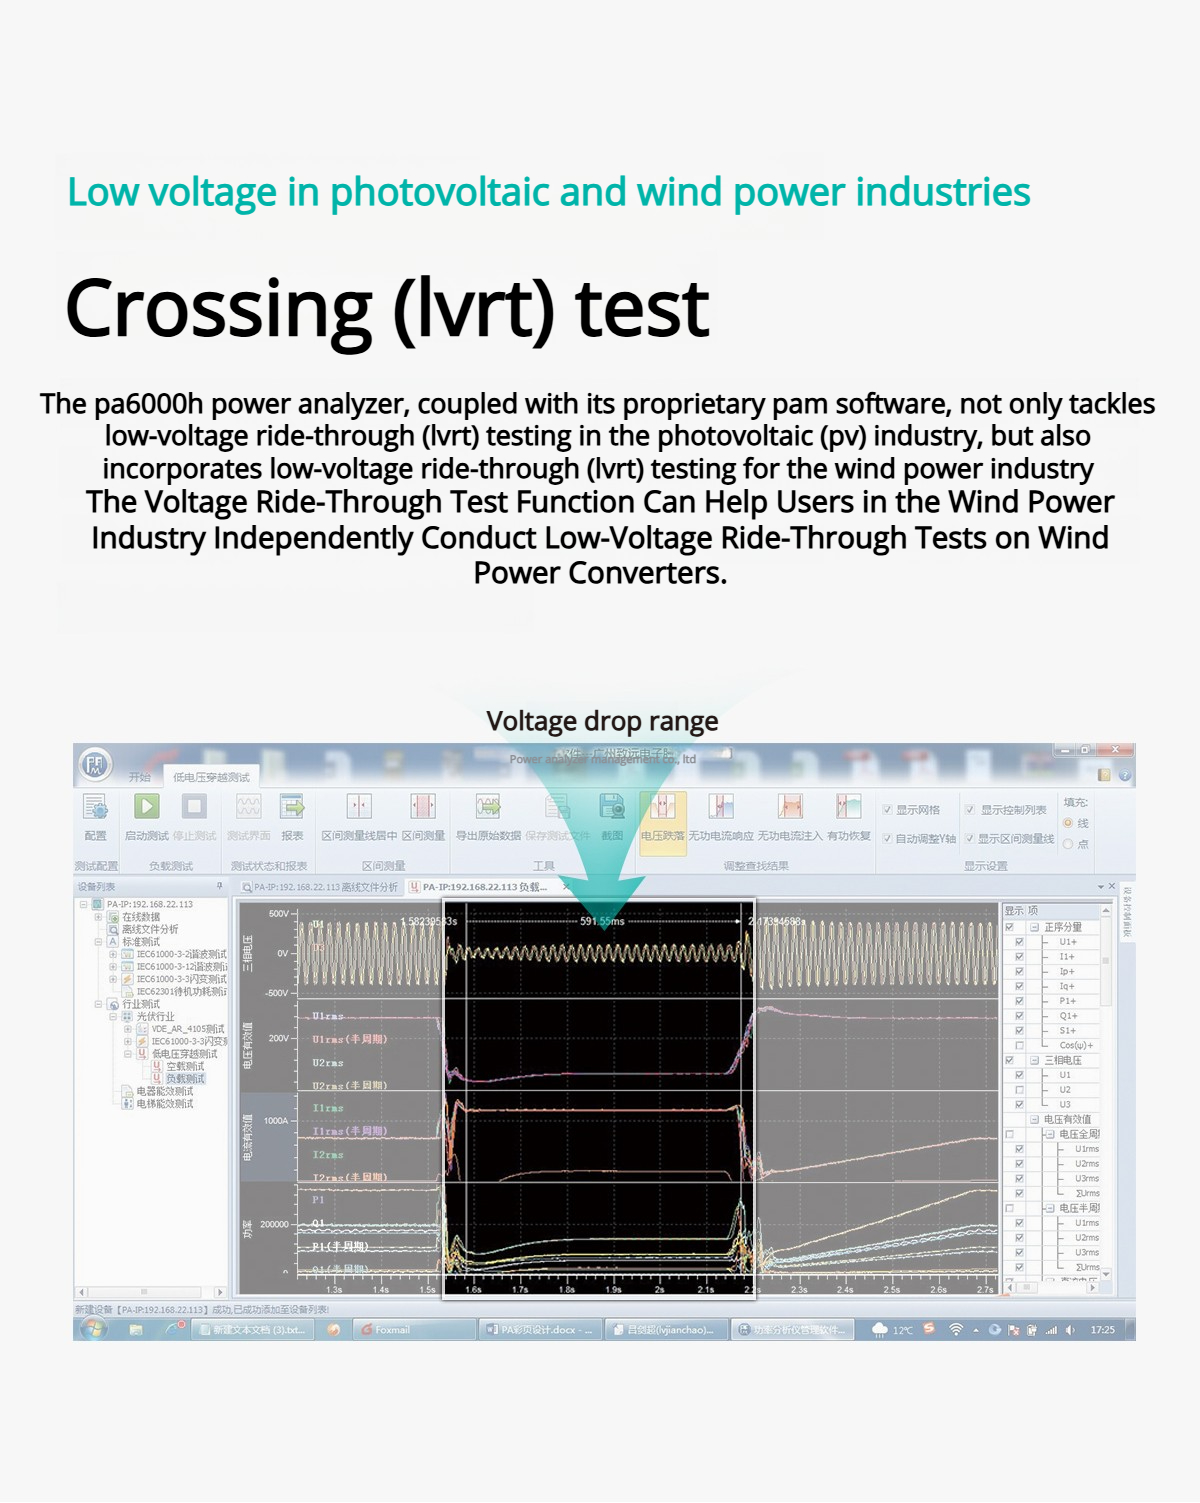Click the 区间测量 interval measurement icon
This screenshot has width=1200, height=1503.
coord(423,807)
